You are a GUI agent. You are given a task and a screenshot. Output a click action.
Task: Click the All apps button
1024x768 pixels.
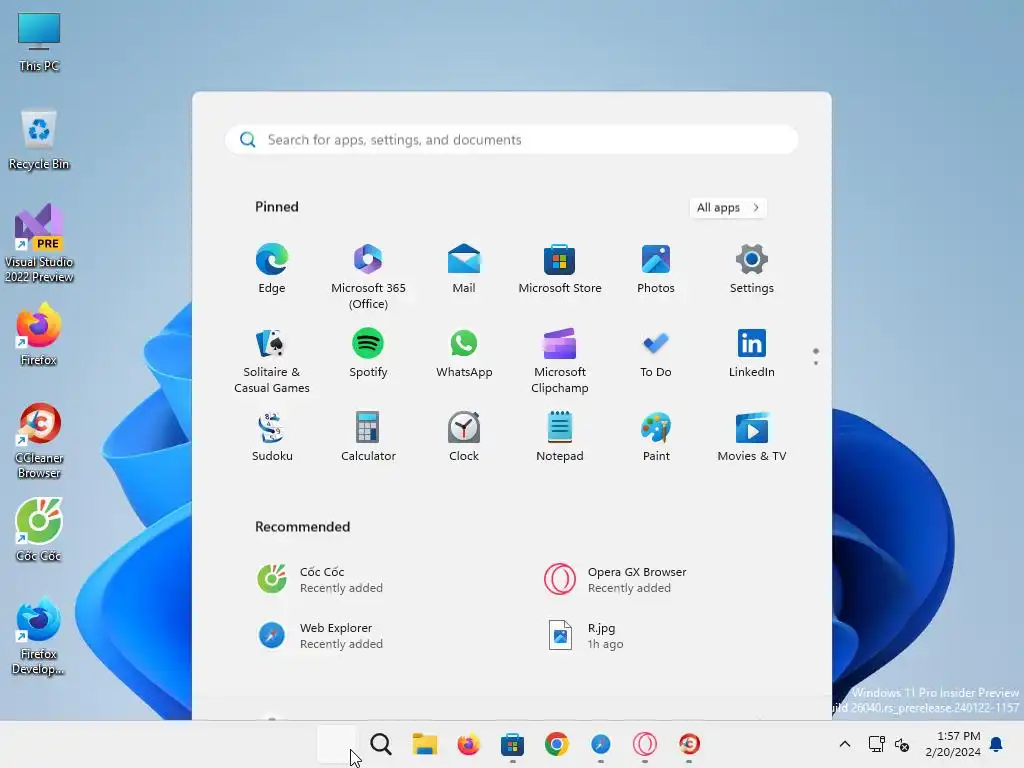coord(728,208)
